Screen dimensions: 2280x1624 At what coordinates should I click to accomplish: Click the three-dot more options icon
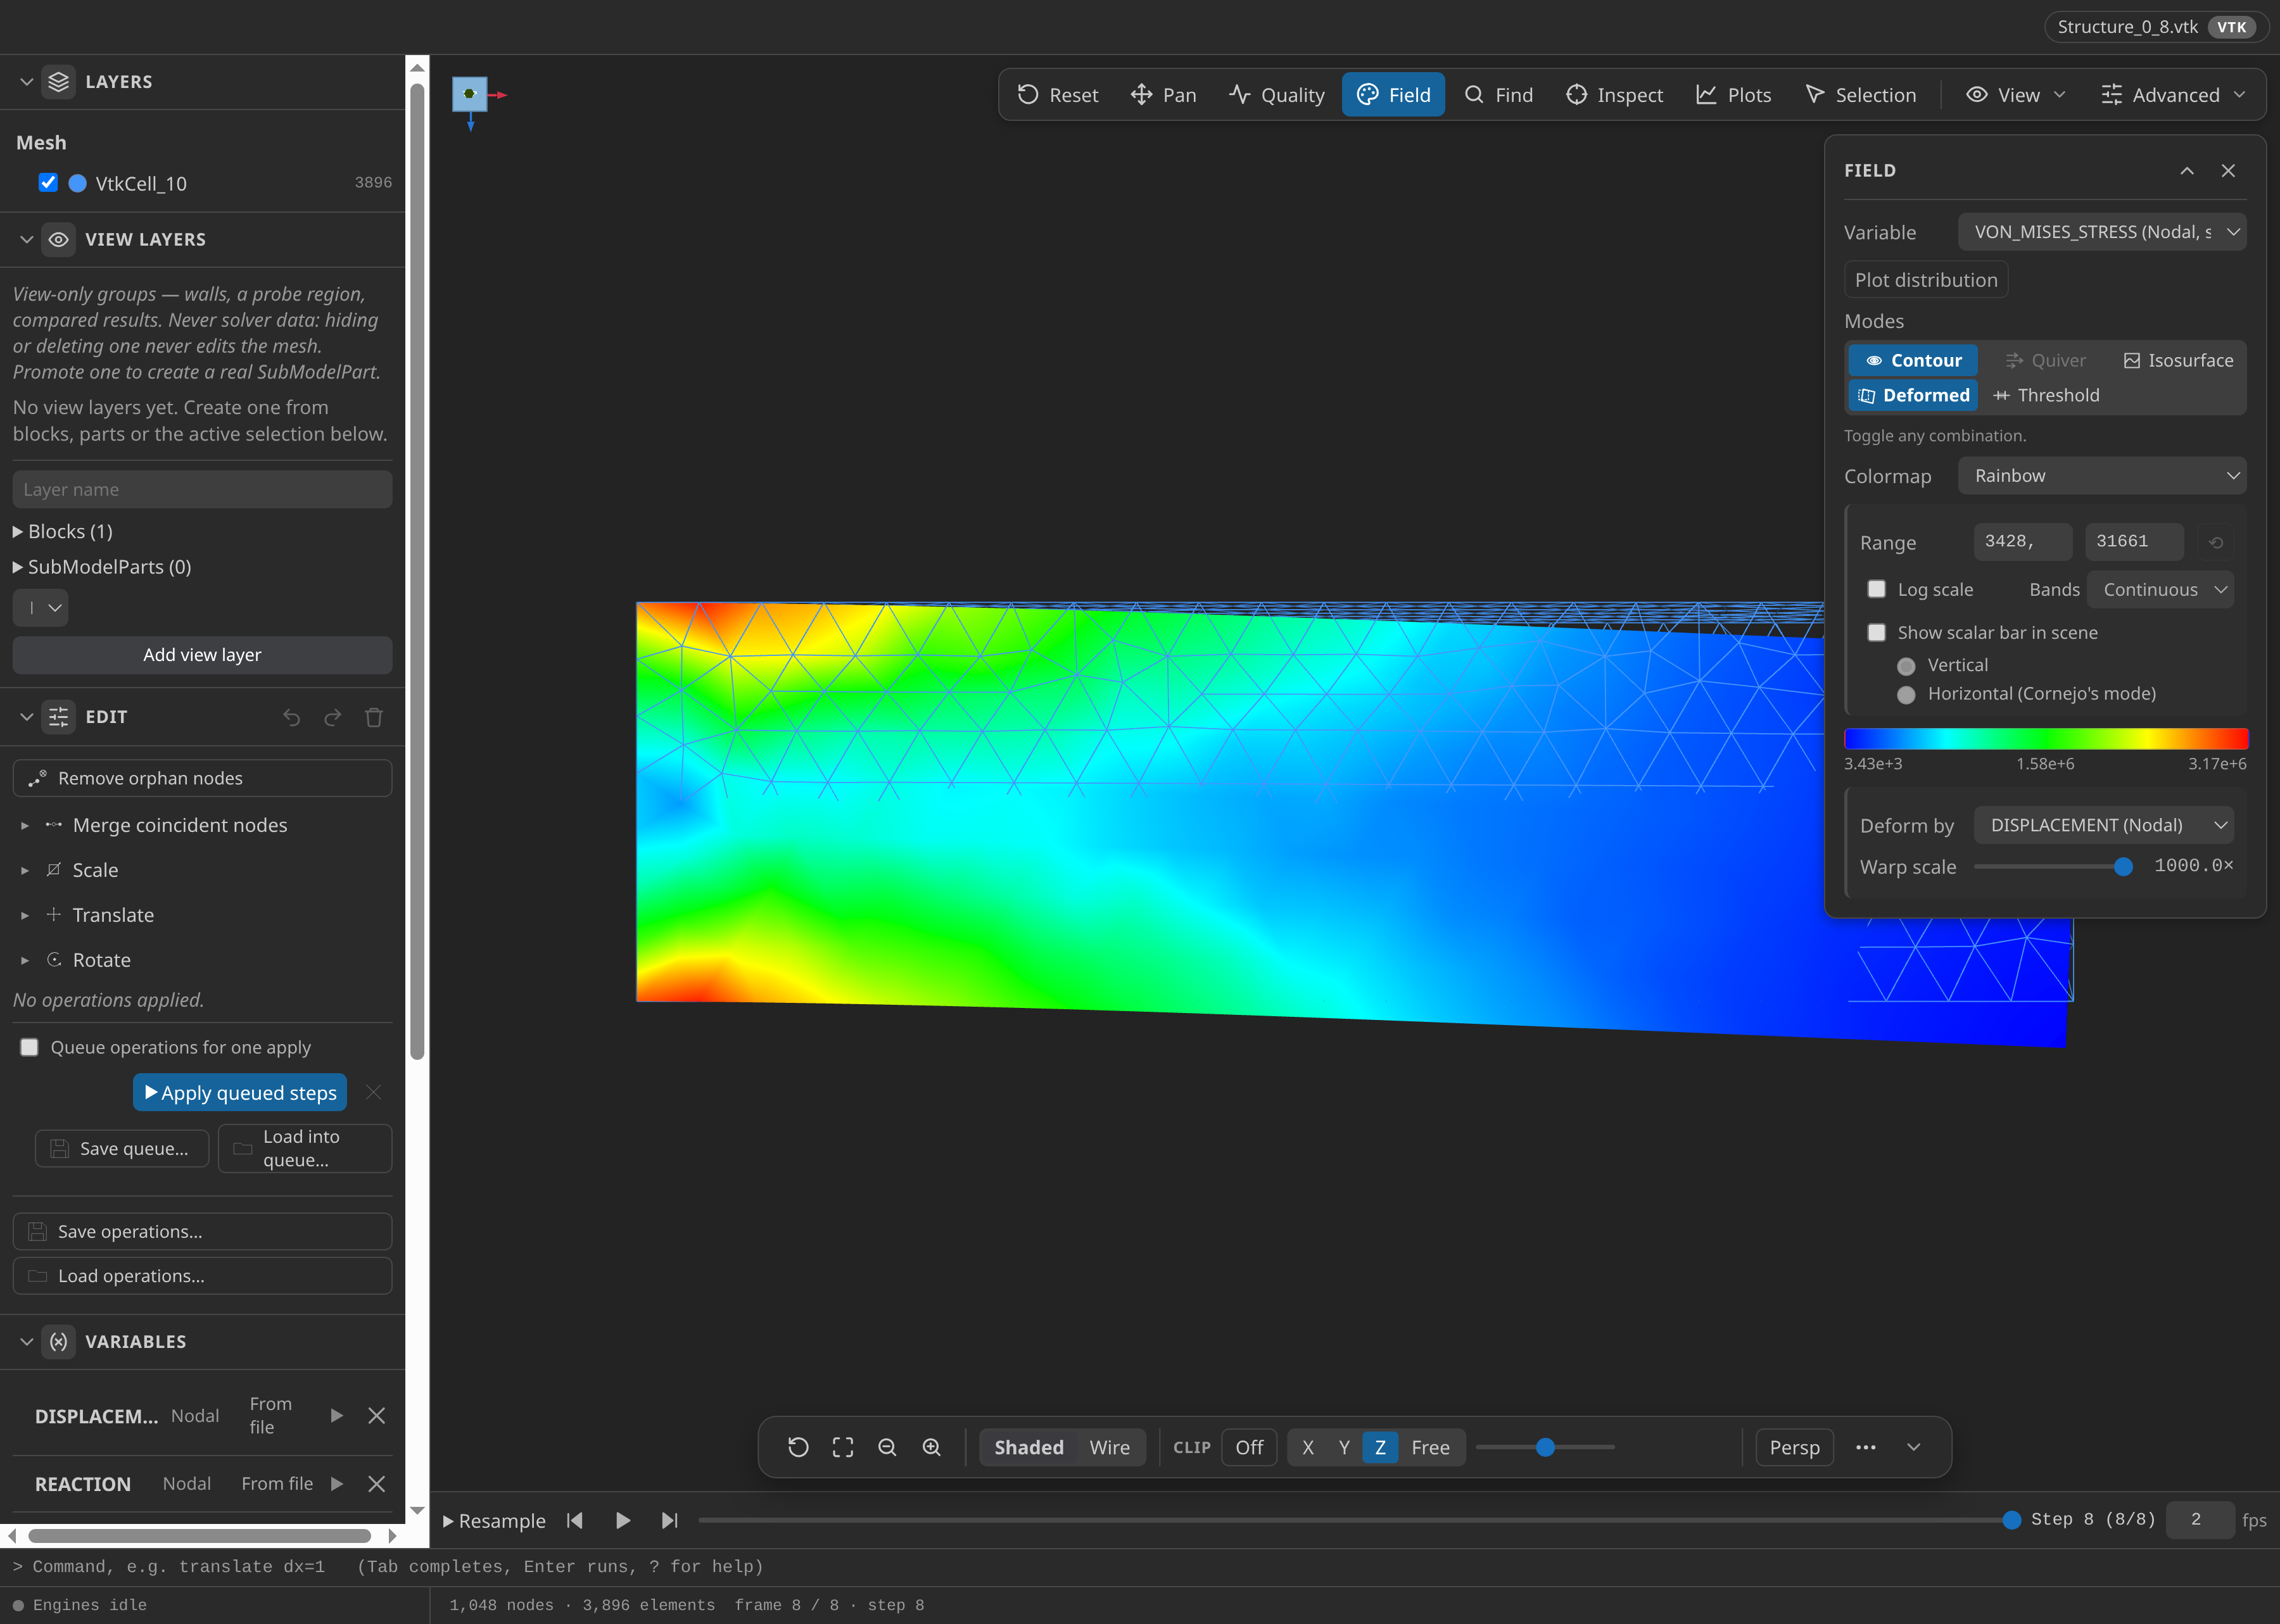1866,1447
